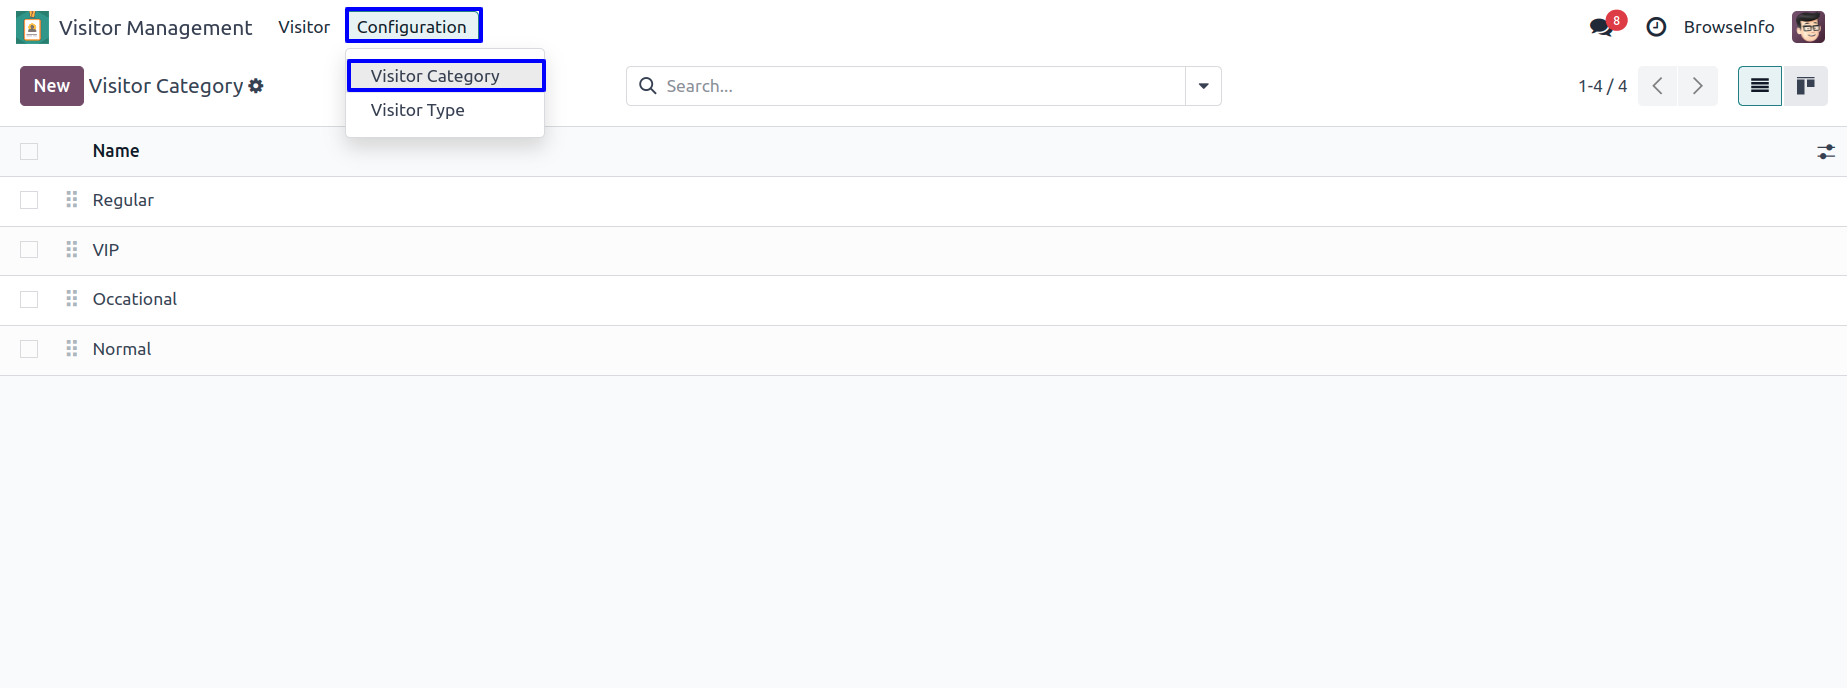The height and width of the screenshot is (688, 1847).
Task: Expand the search options dropdown arrow
Action: (x=1203, y=86)
